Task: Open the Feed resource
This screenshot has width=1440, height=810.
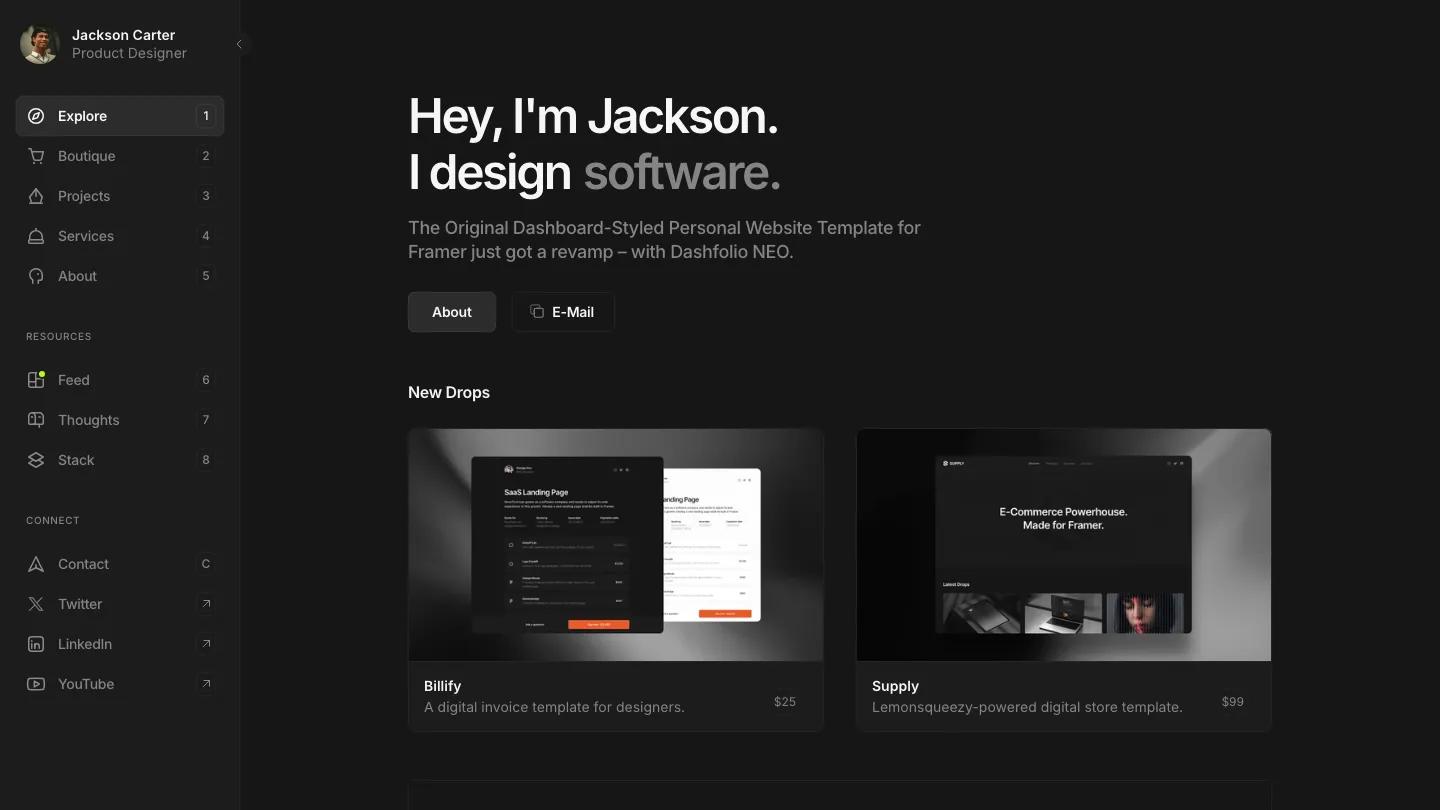Action: pos(120,380)
